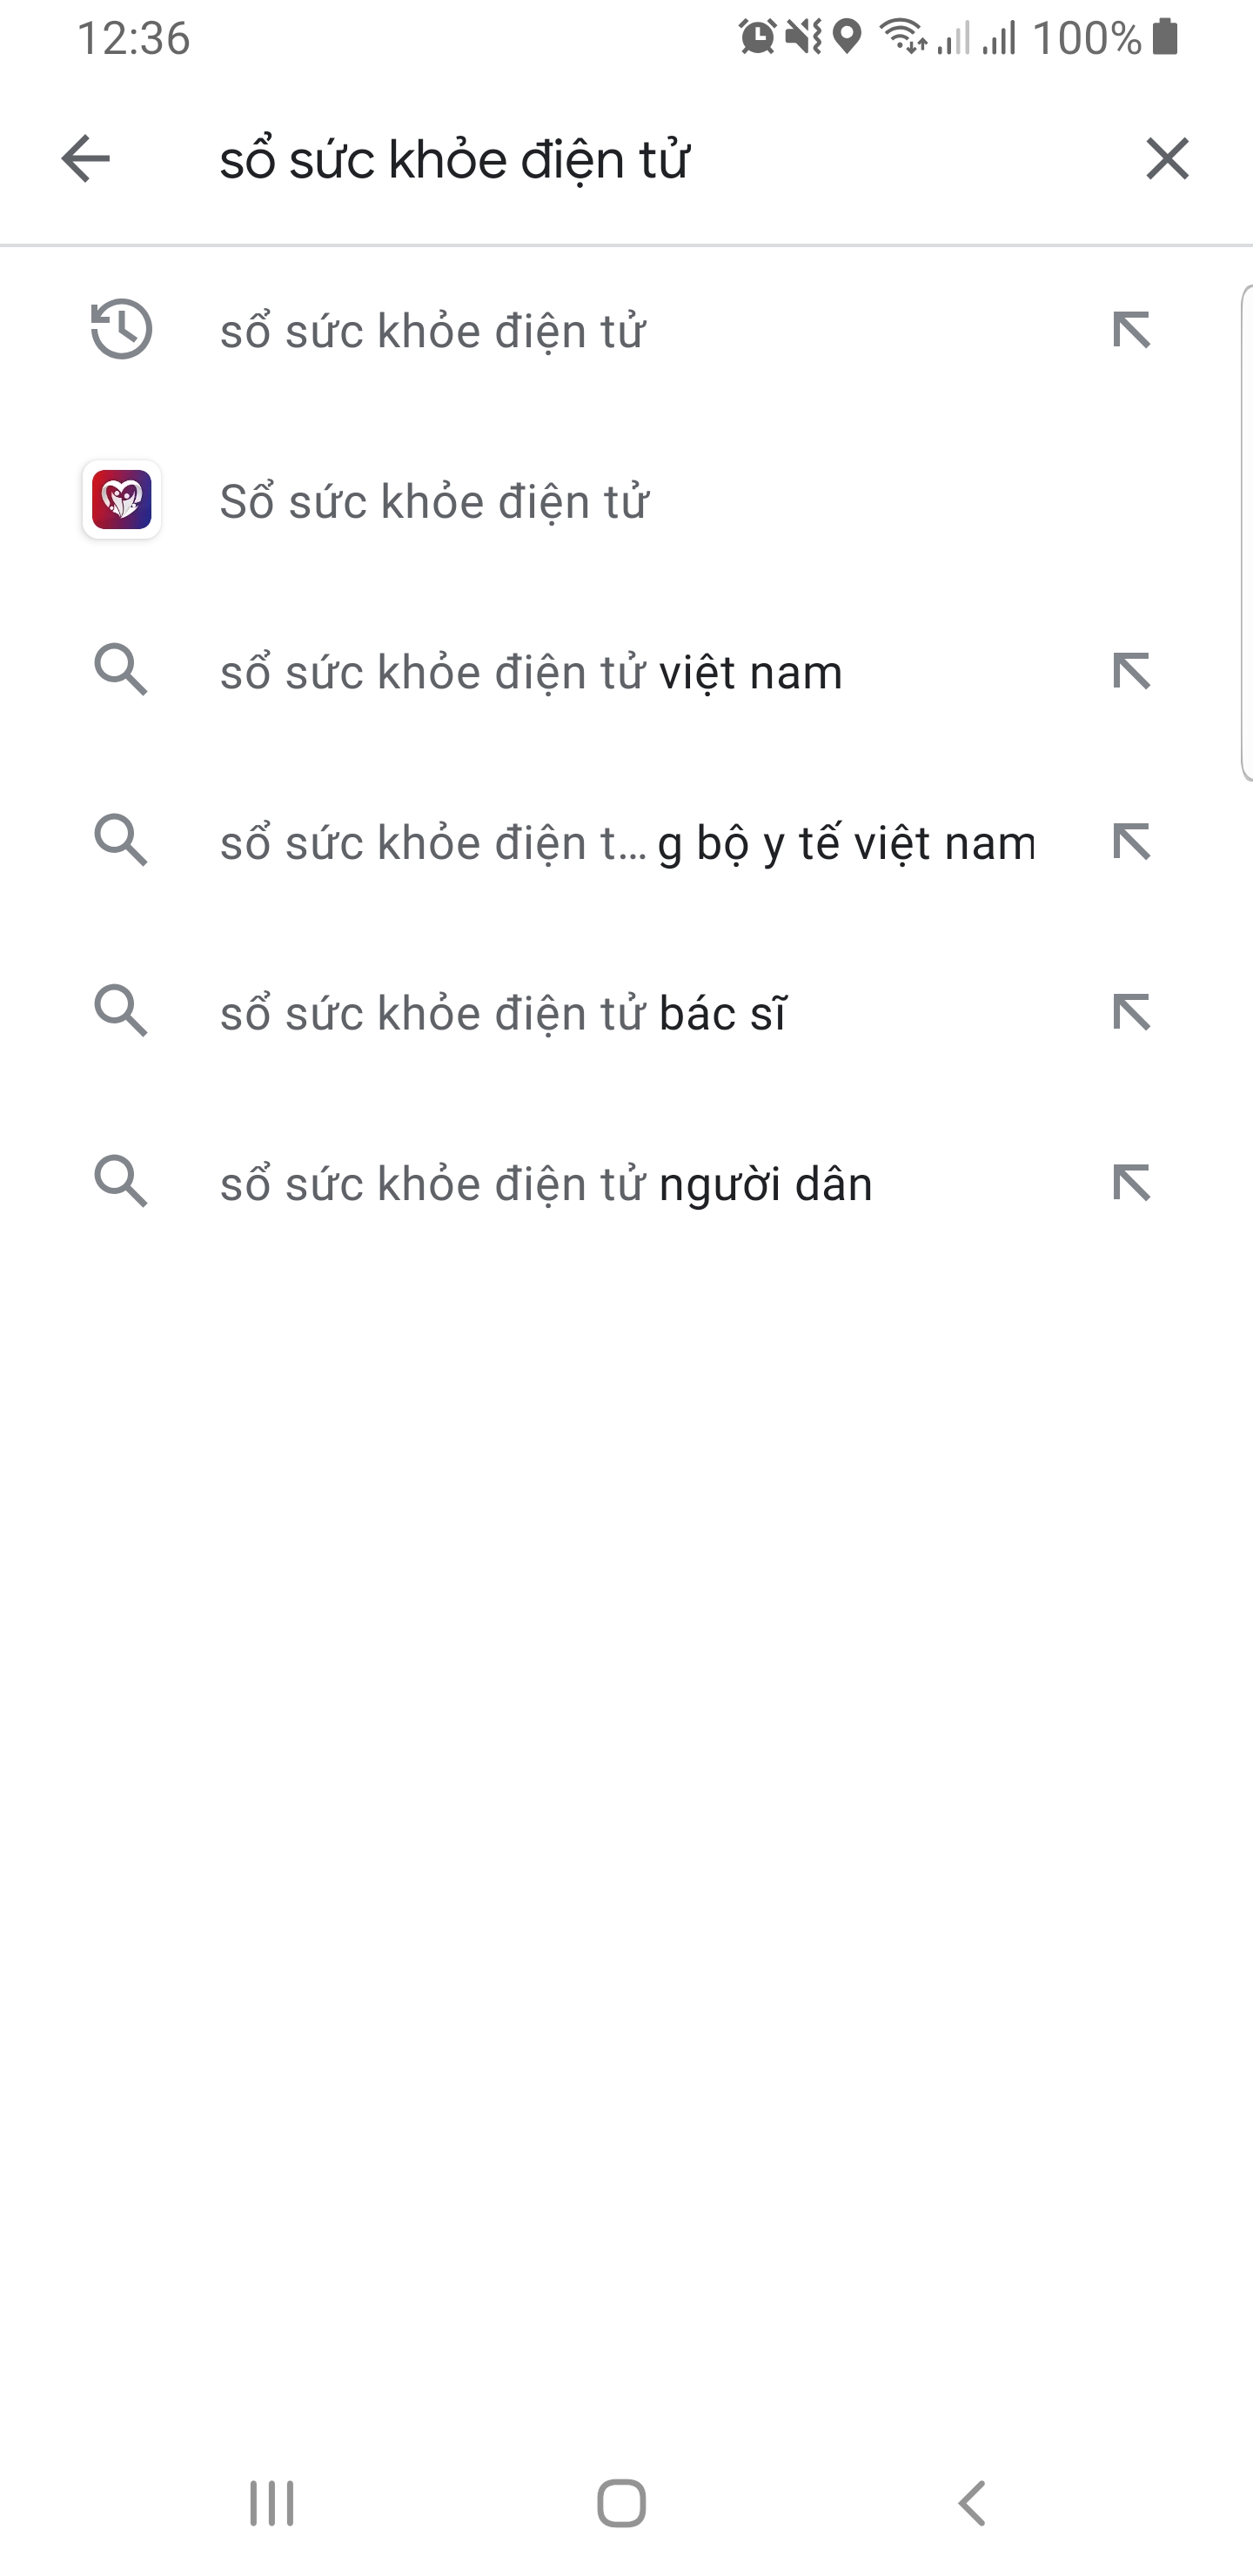Open recent apps from navigation bar
Screen dimensions: 1253x2576
(x=271, y=2503)
